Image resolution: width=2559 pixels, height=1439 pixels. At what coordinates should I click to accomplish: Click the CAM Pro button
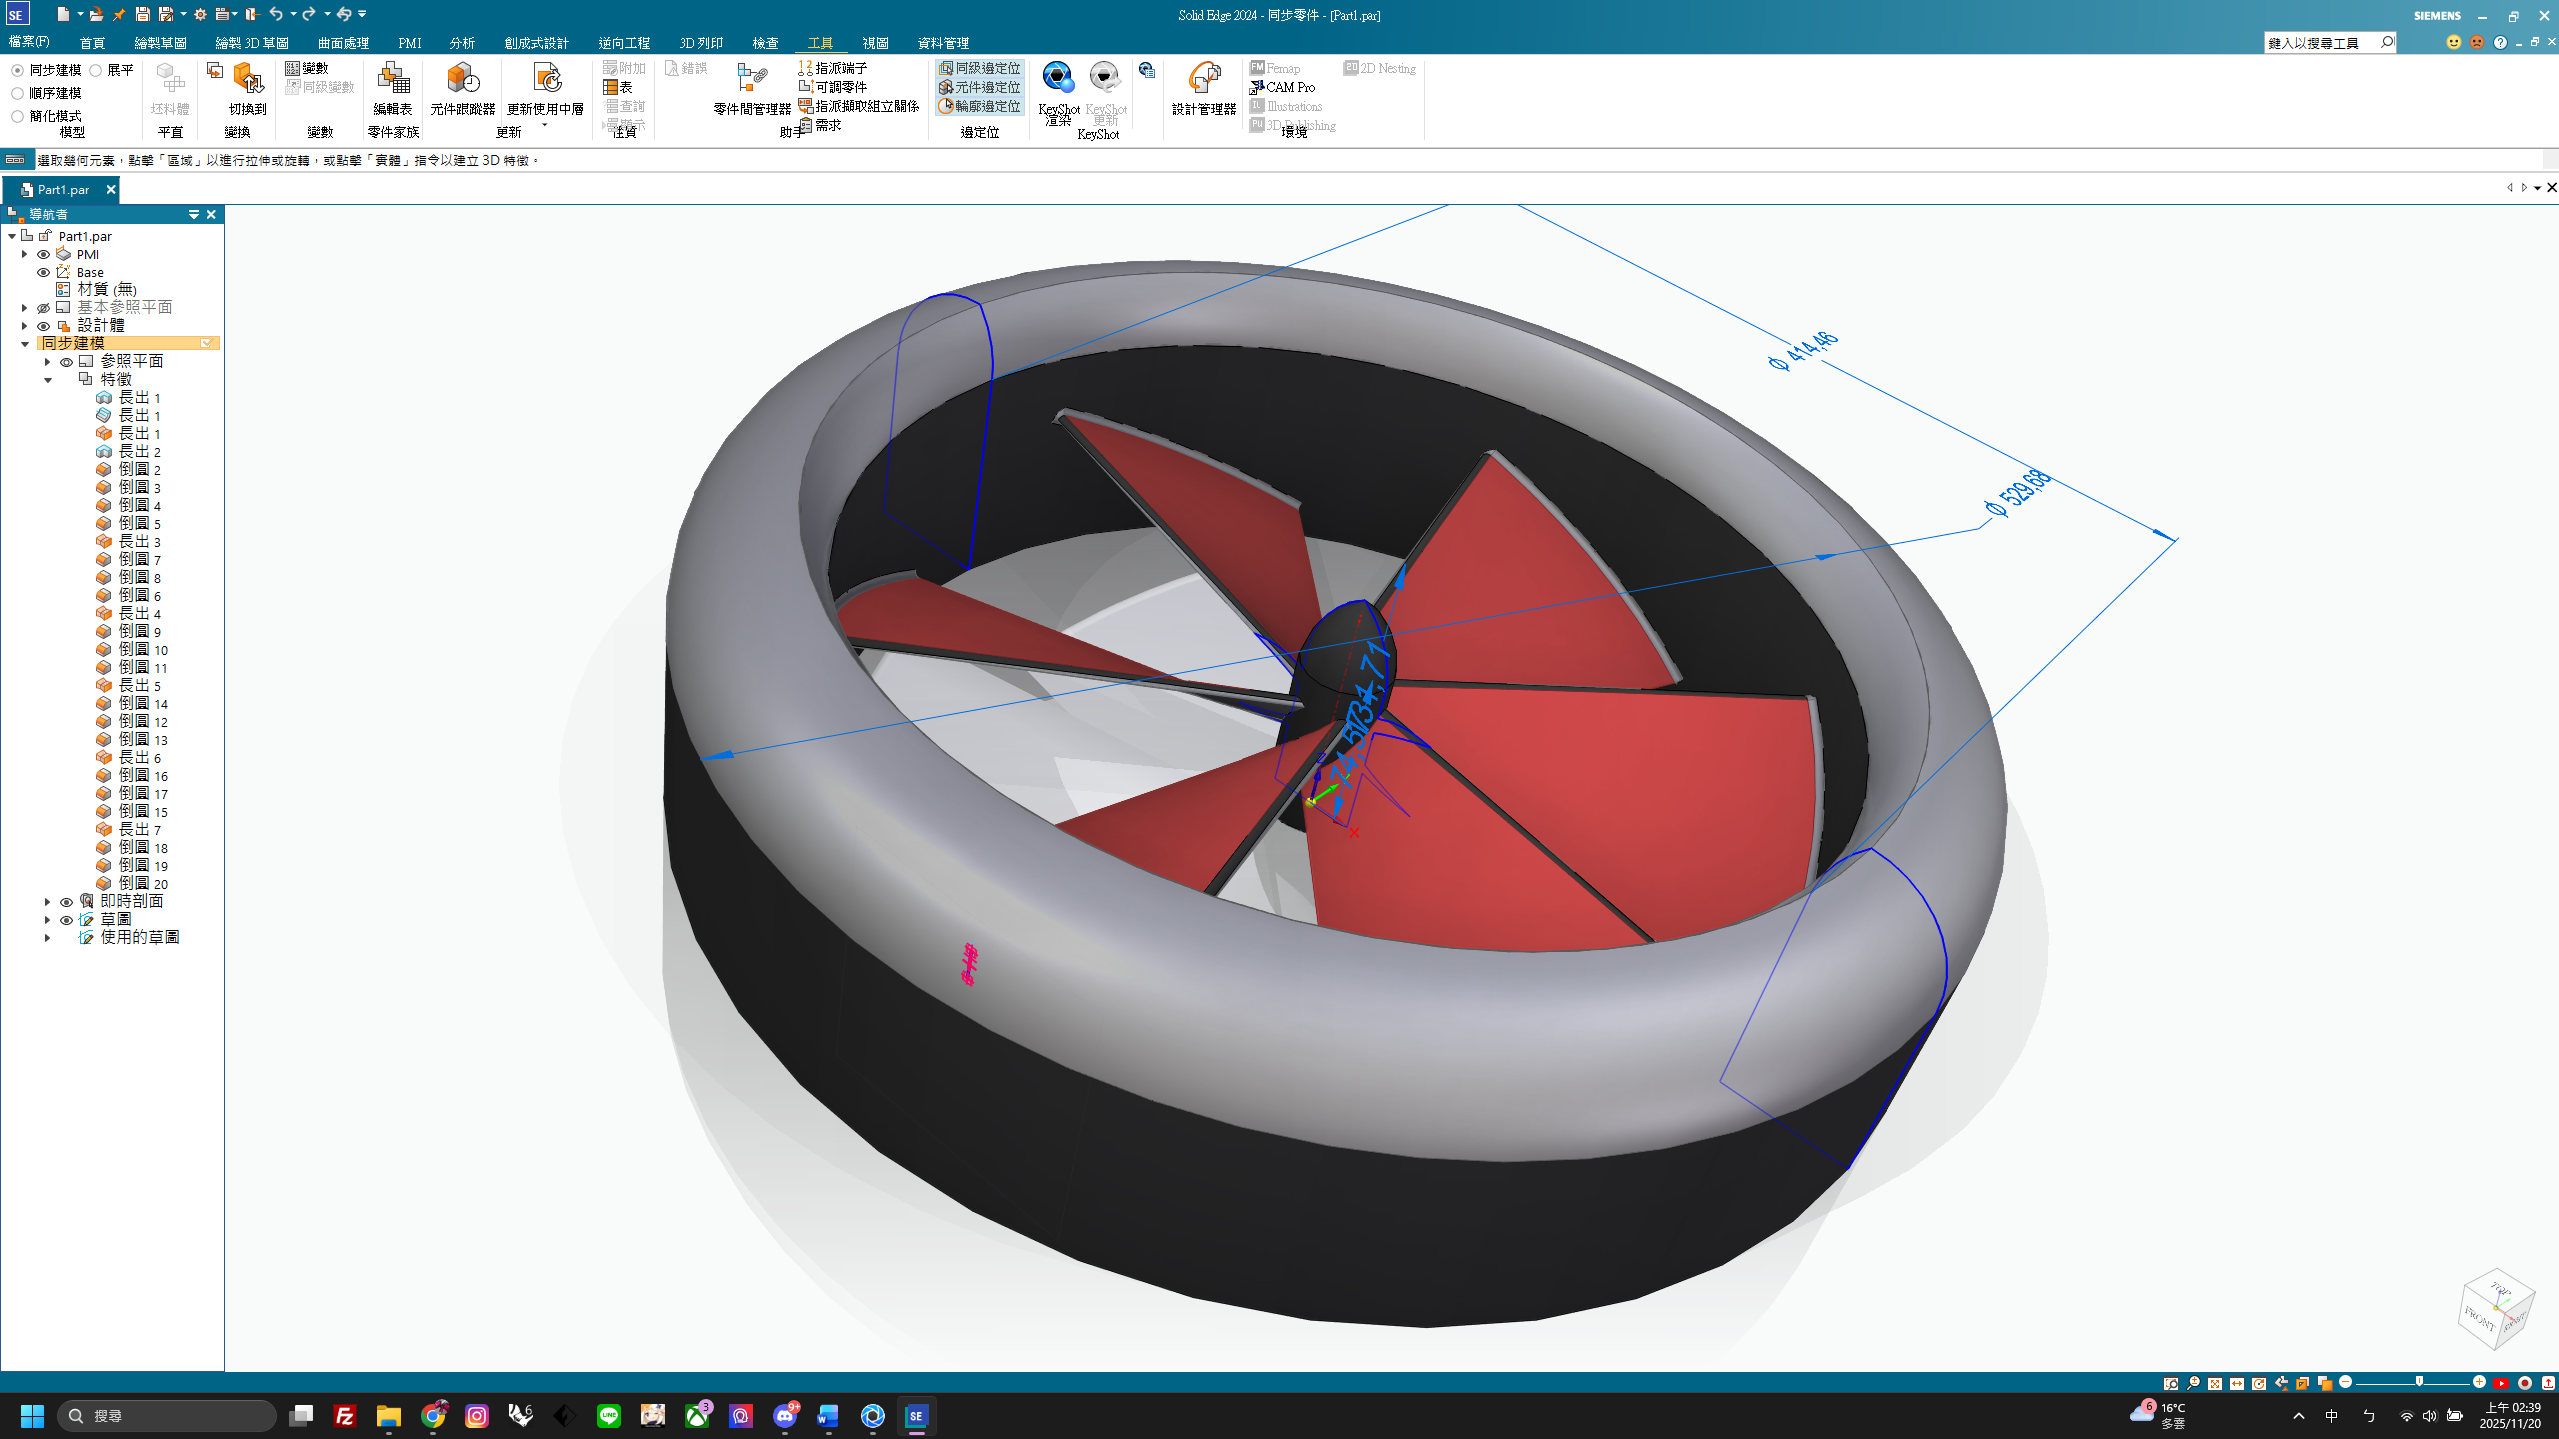click(1289, 87)
